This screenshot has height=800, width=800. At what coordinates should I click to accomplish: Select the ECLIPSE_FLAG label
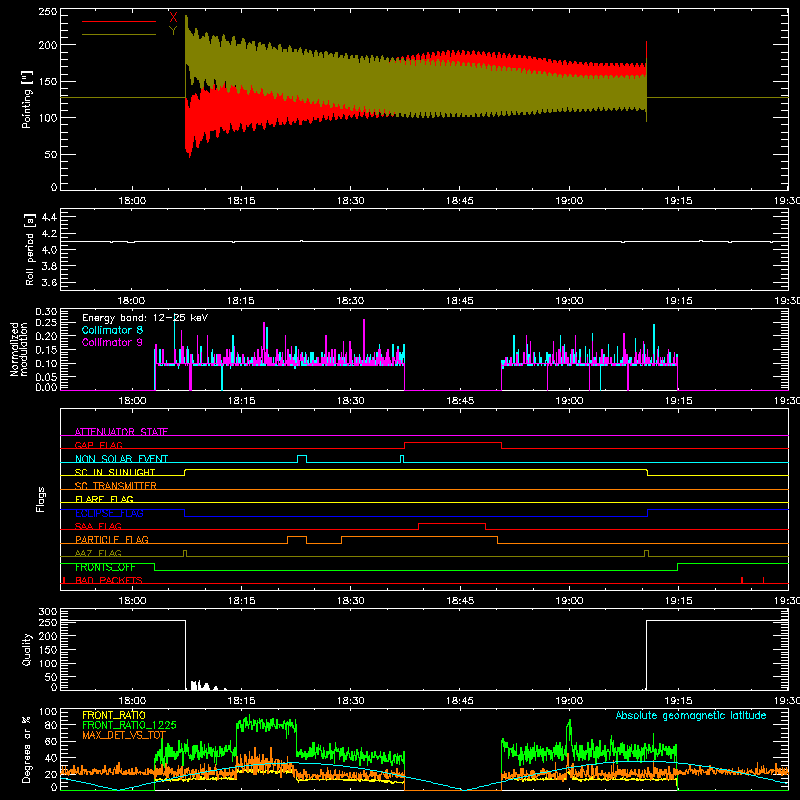tap(109, 513)
